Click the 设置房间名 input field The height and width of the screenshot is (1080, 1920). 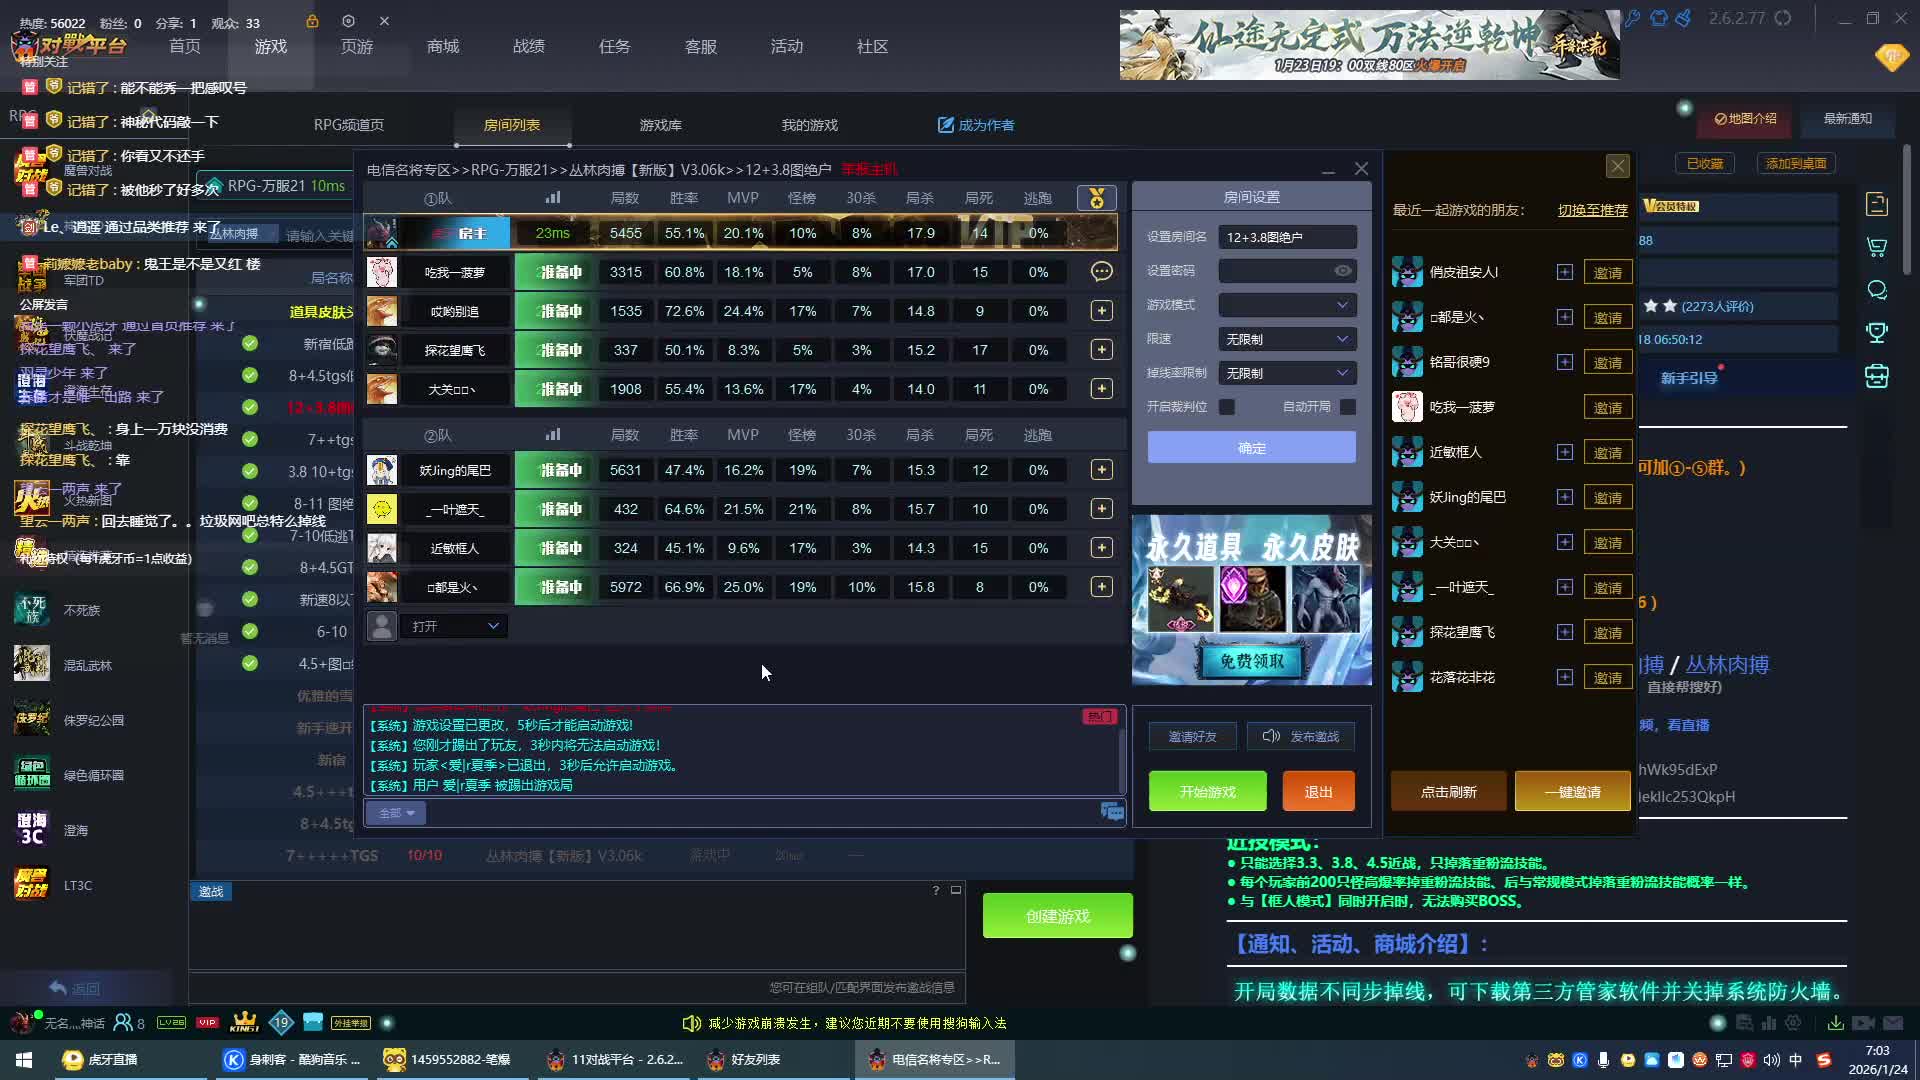coord(1287,237)
